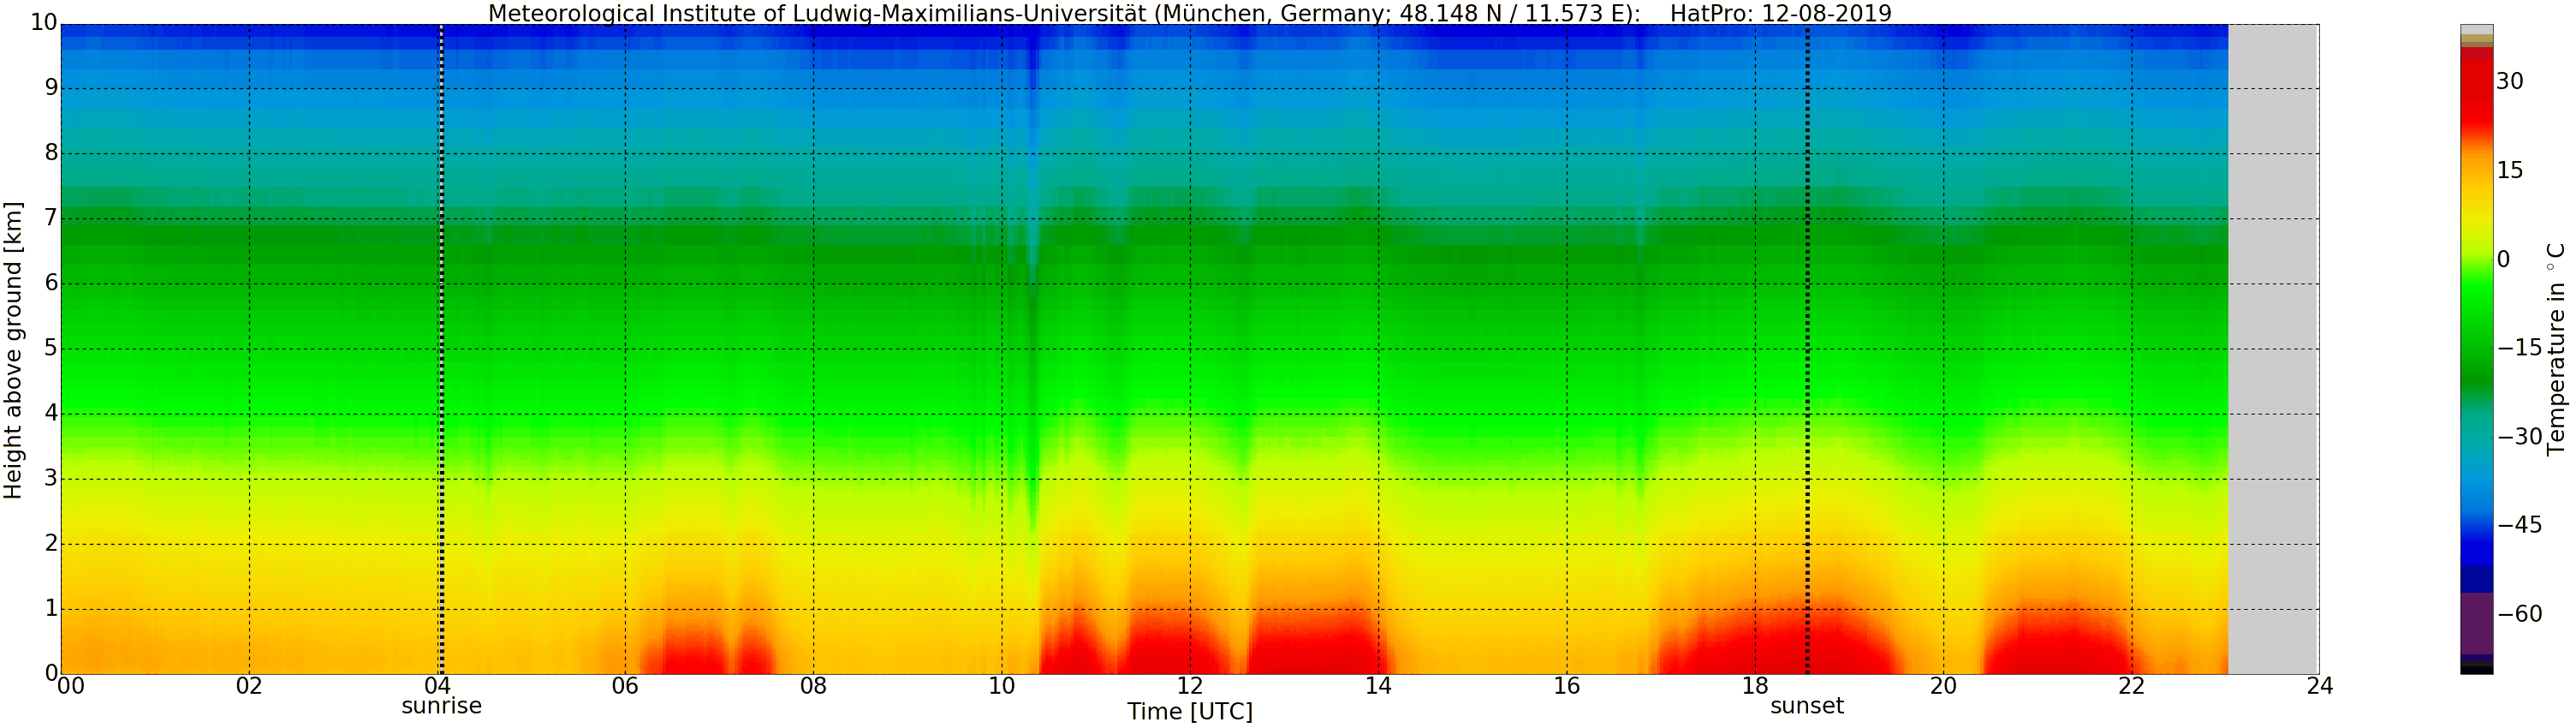Pick the "15" value on the temperature colorbar
2576x728 pixels.
click(x=2510, y=170)
